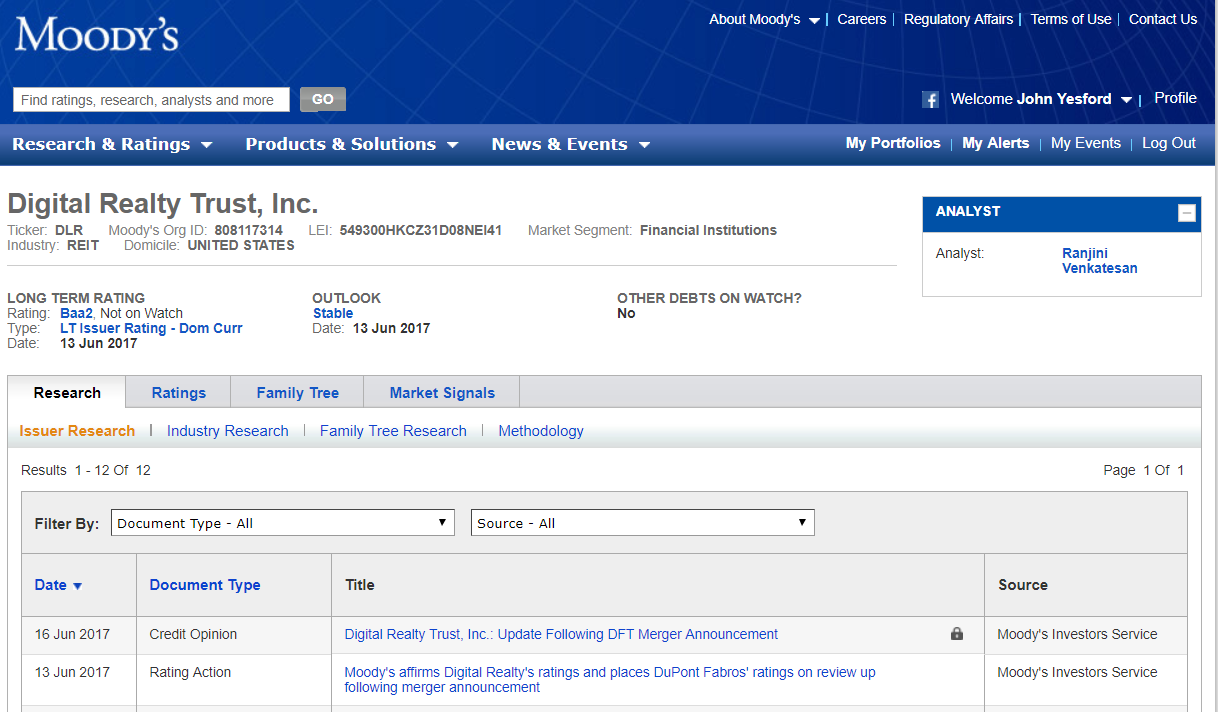Click inside the ratings search input field

pyautogui.click(x=150, y=99)
